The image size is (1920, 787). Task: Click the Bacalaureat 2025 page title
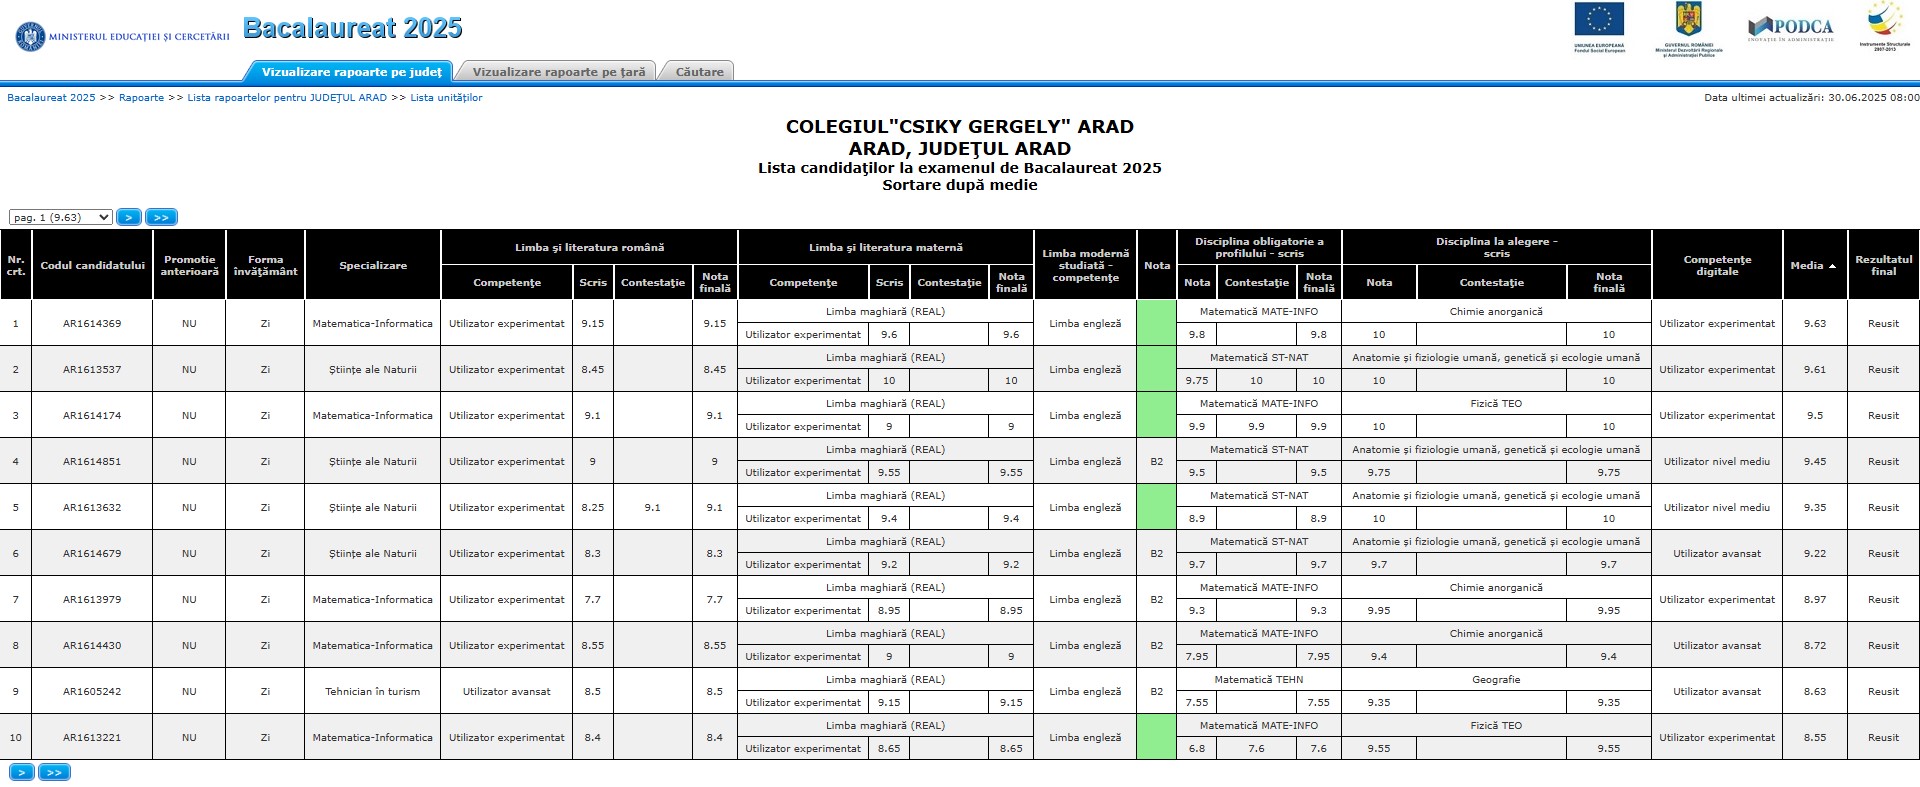pyautogui.click(x=352, y=28)
